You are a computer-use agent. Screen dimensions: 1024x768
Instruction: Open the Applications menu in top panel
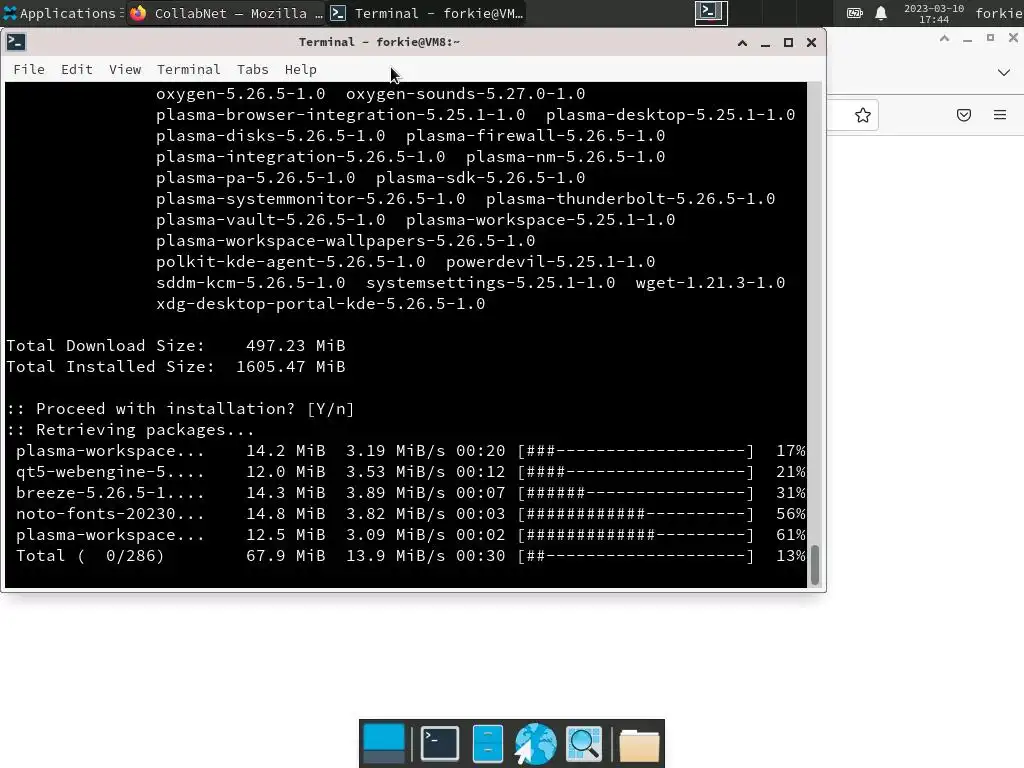click(x=60, y=13)
